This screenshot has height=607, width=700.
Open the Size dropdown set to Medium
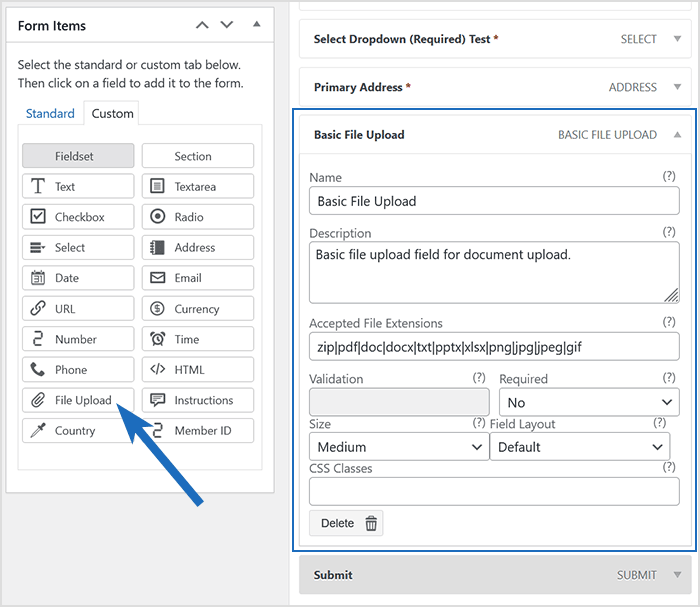(398, 447)
